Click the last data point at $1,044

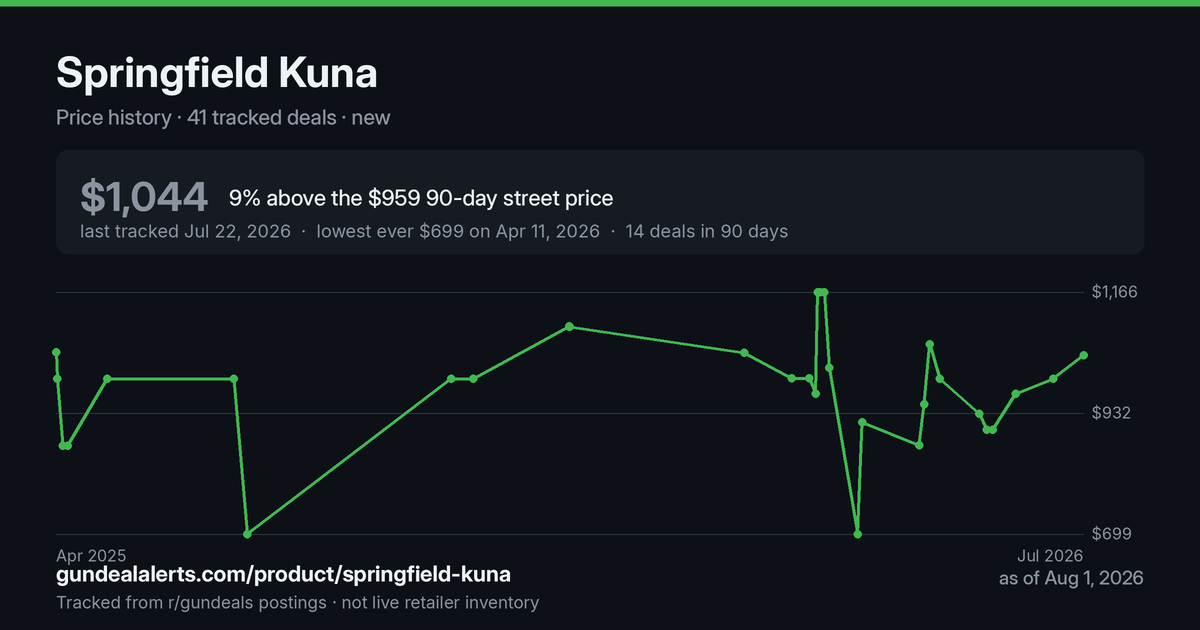(1084, 355)
